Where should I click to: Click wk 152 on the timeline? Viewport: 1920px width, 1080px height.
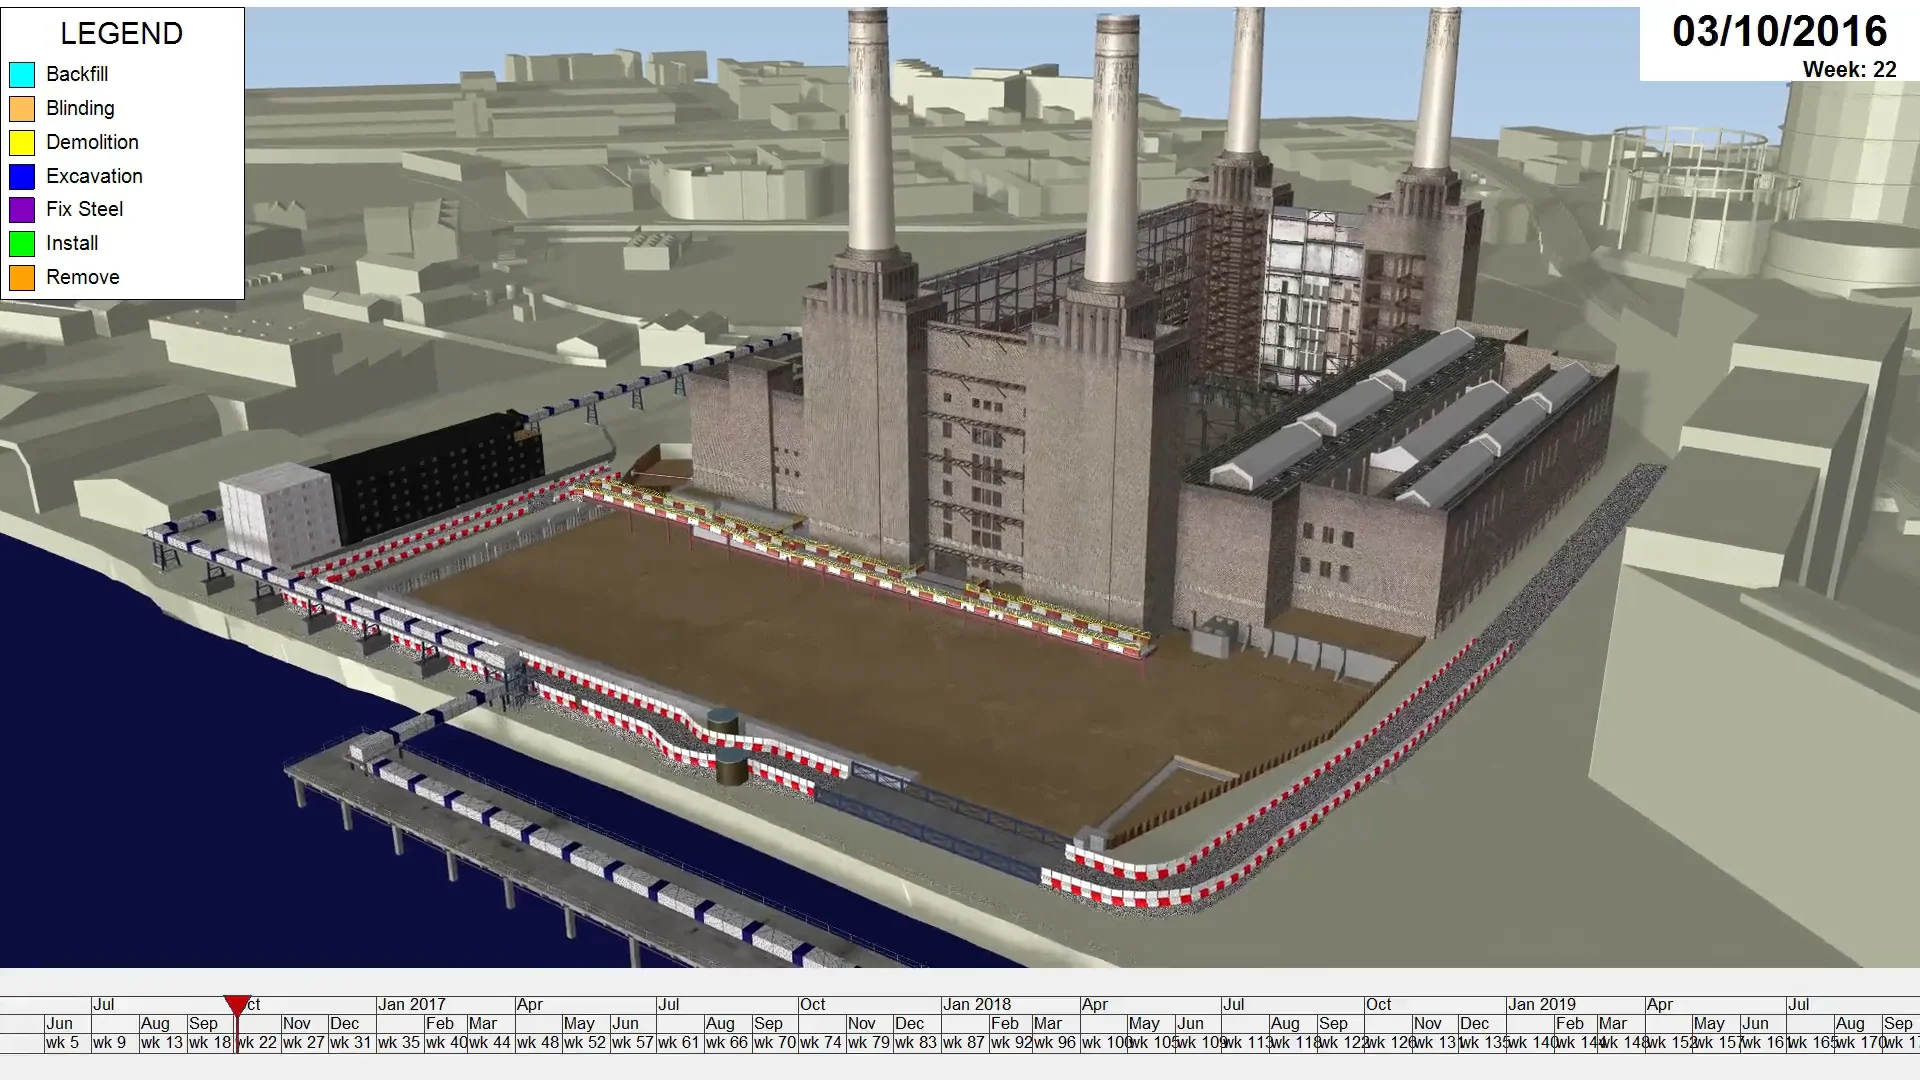[x=1670, y=1042]
